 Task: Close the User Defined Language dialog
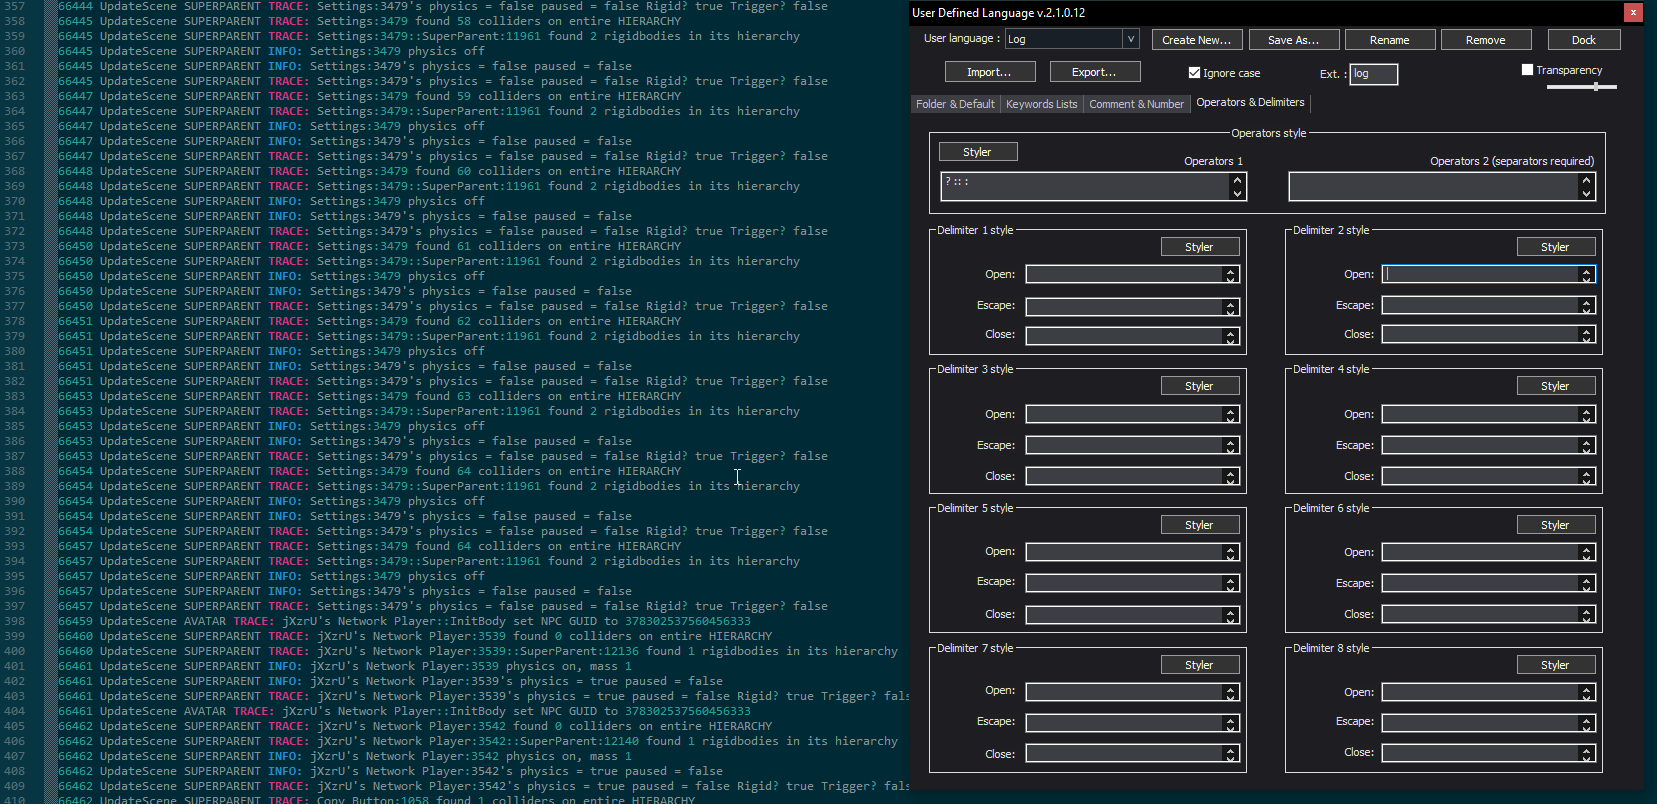pos(1633,13)
